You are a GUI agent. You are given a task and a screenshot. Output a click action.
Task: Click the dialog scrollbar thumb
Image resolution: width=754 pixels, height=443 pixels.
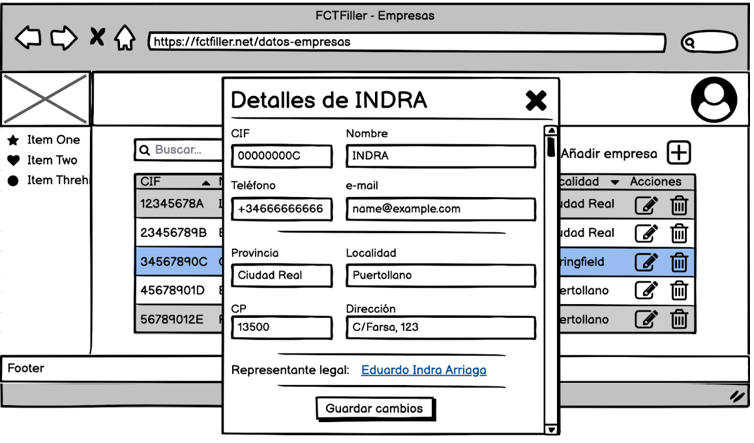pyautogui.click(x=551, y=146)
